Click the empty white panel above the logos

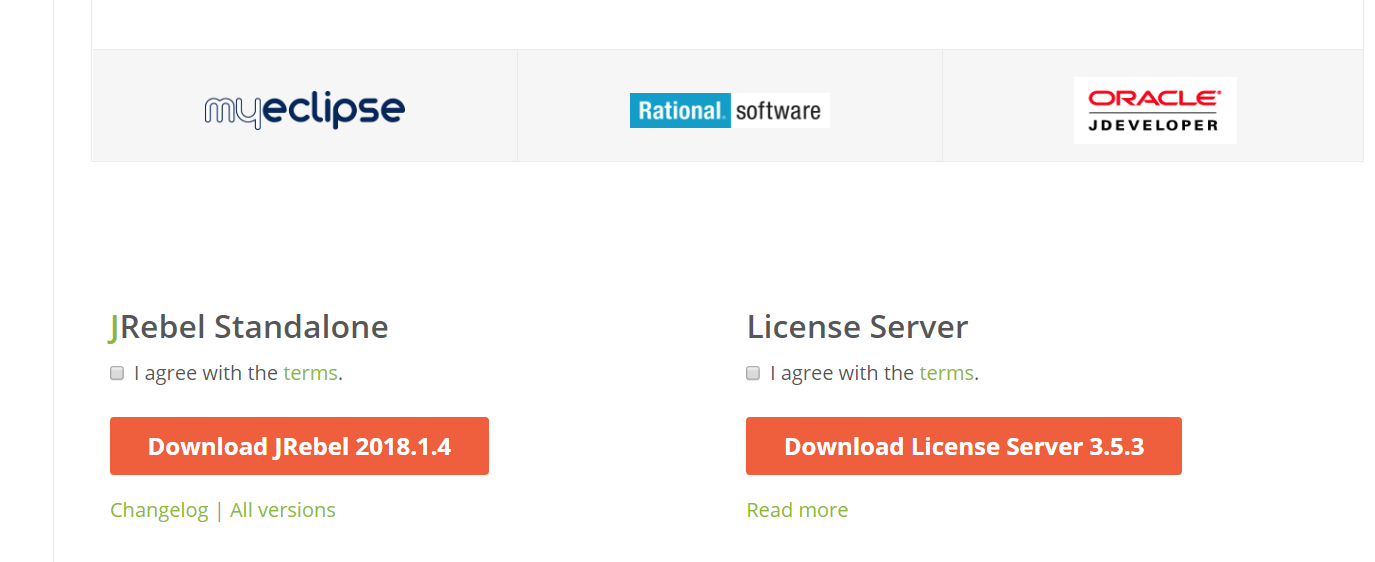click(x=727, y=24)
